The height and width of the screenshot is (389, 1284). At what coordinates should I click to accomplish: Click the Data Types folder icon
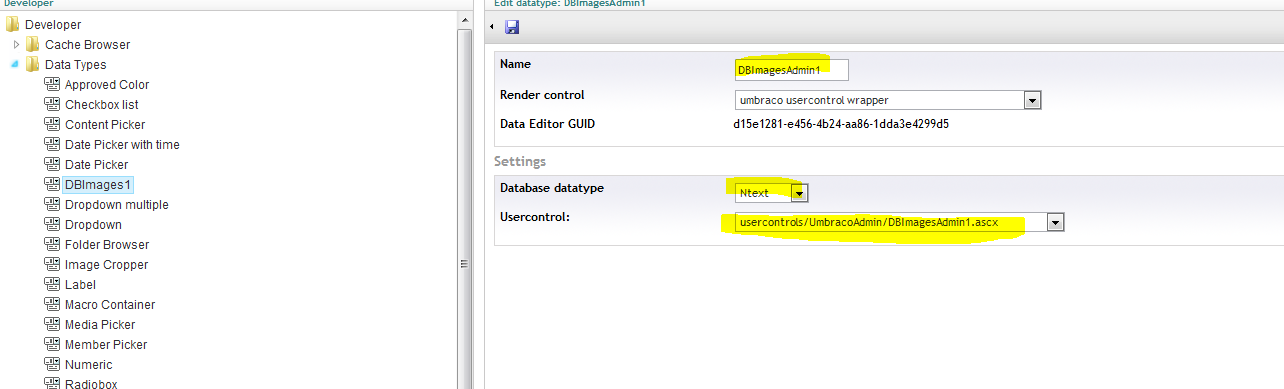[x=33, y=64]
